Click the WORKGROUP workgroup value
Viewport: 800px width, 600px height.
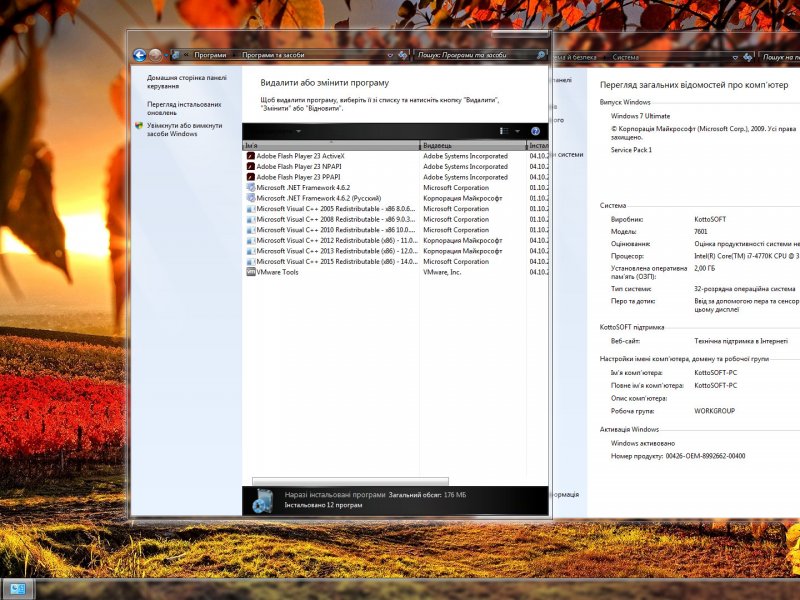[714, 411]
